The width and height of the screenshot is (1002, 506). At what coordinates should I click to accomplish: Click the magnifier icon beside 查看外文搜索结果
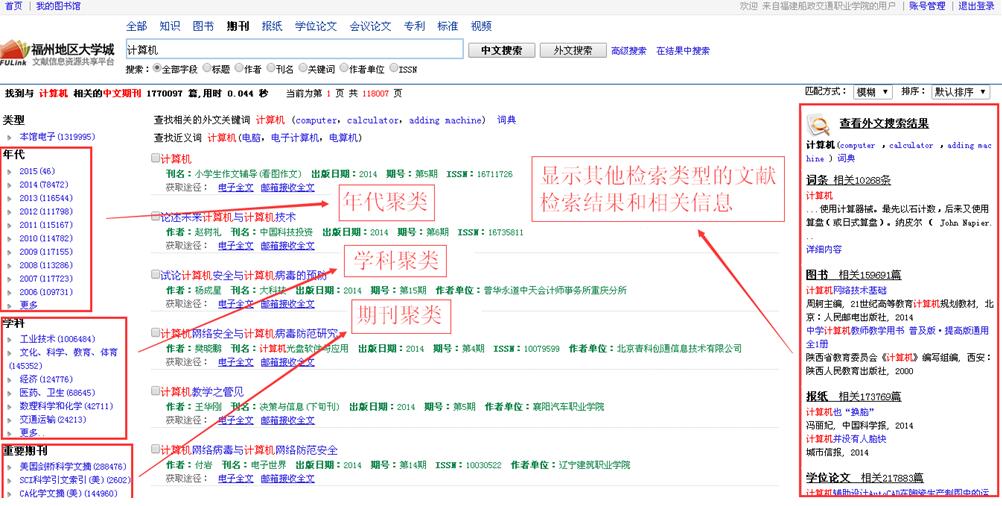818,124
